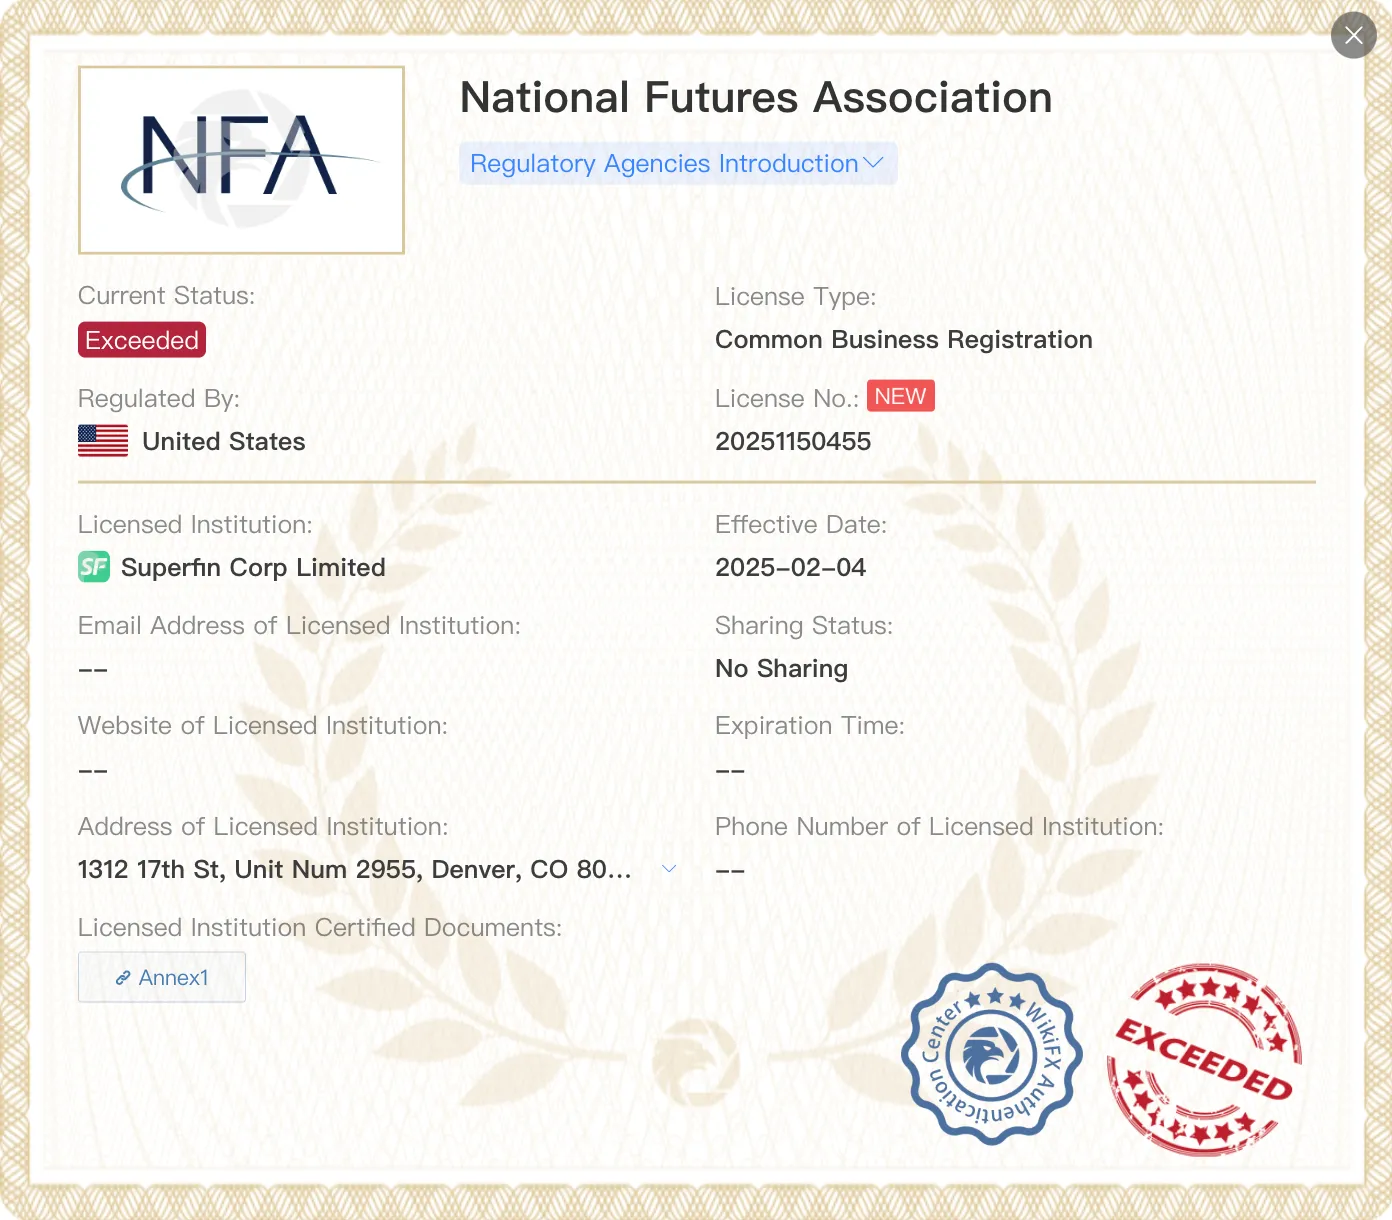This screenshot has height=1220, width=1392.
Task: Click the Superfin SF logo icon
Action: [x=94, y=568]
